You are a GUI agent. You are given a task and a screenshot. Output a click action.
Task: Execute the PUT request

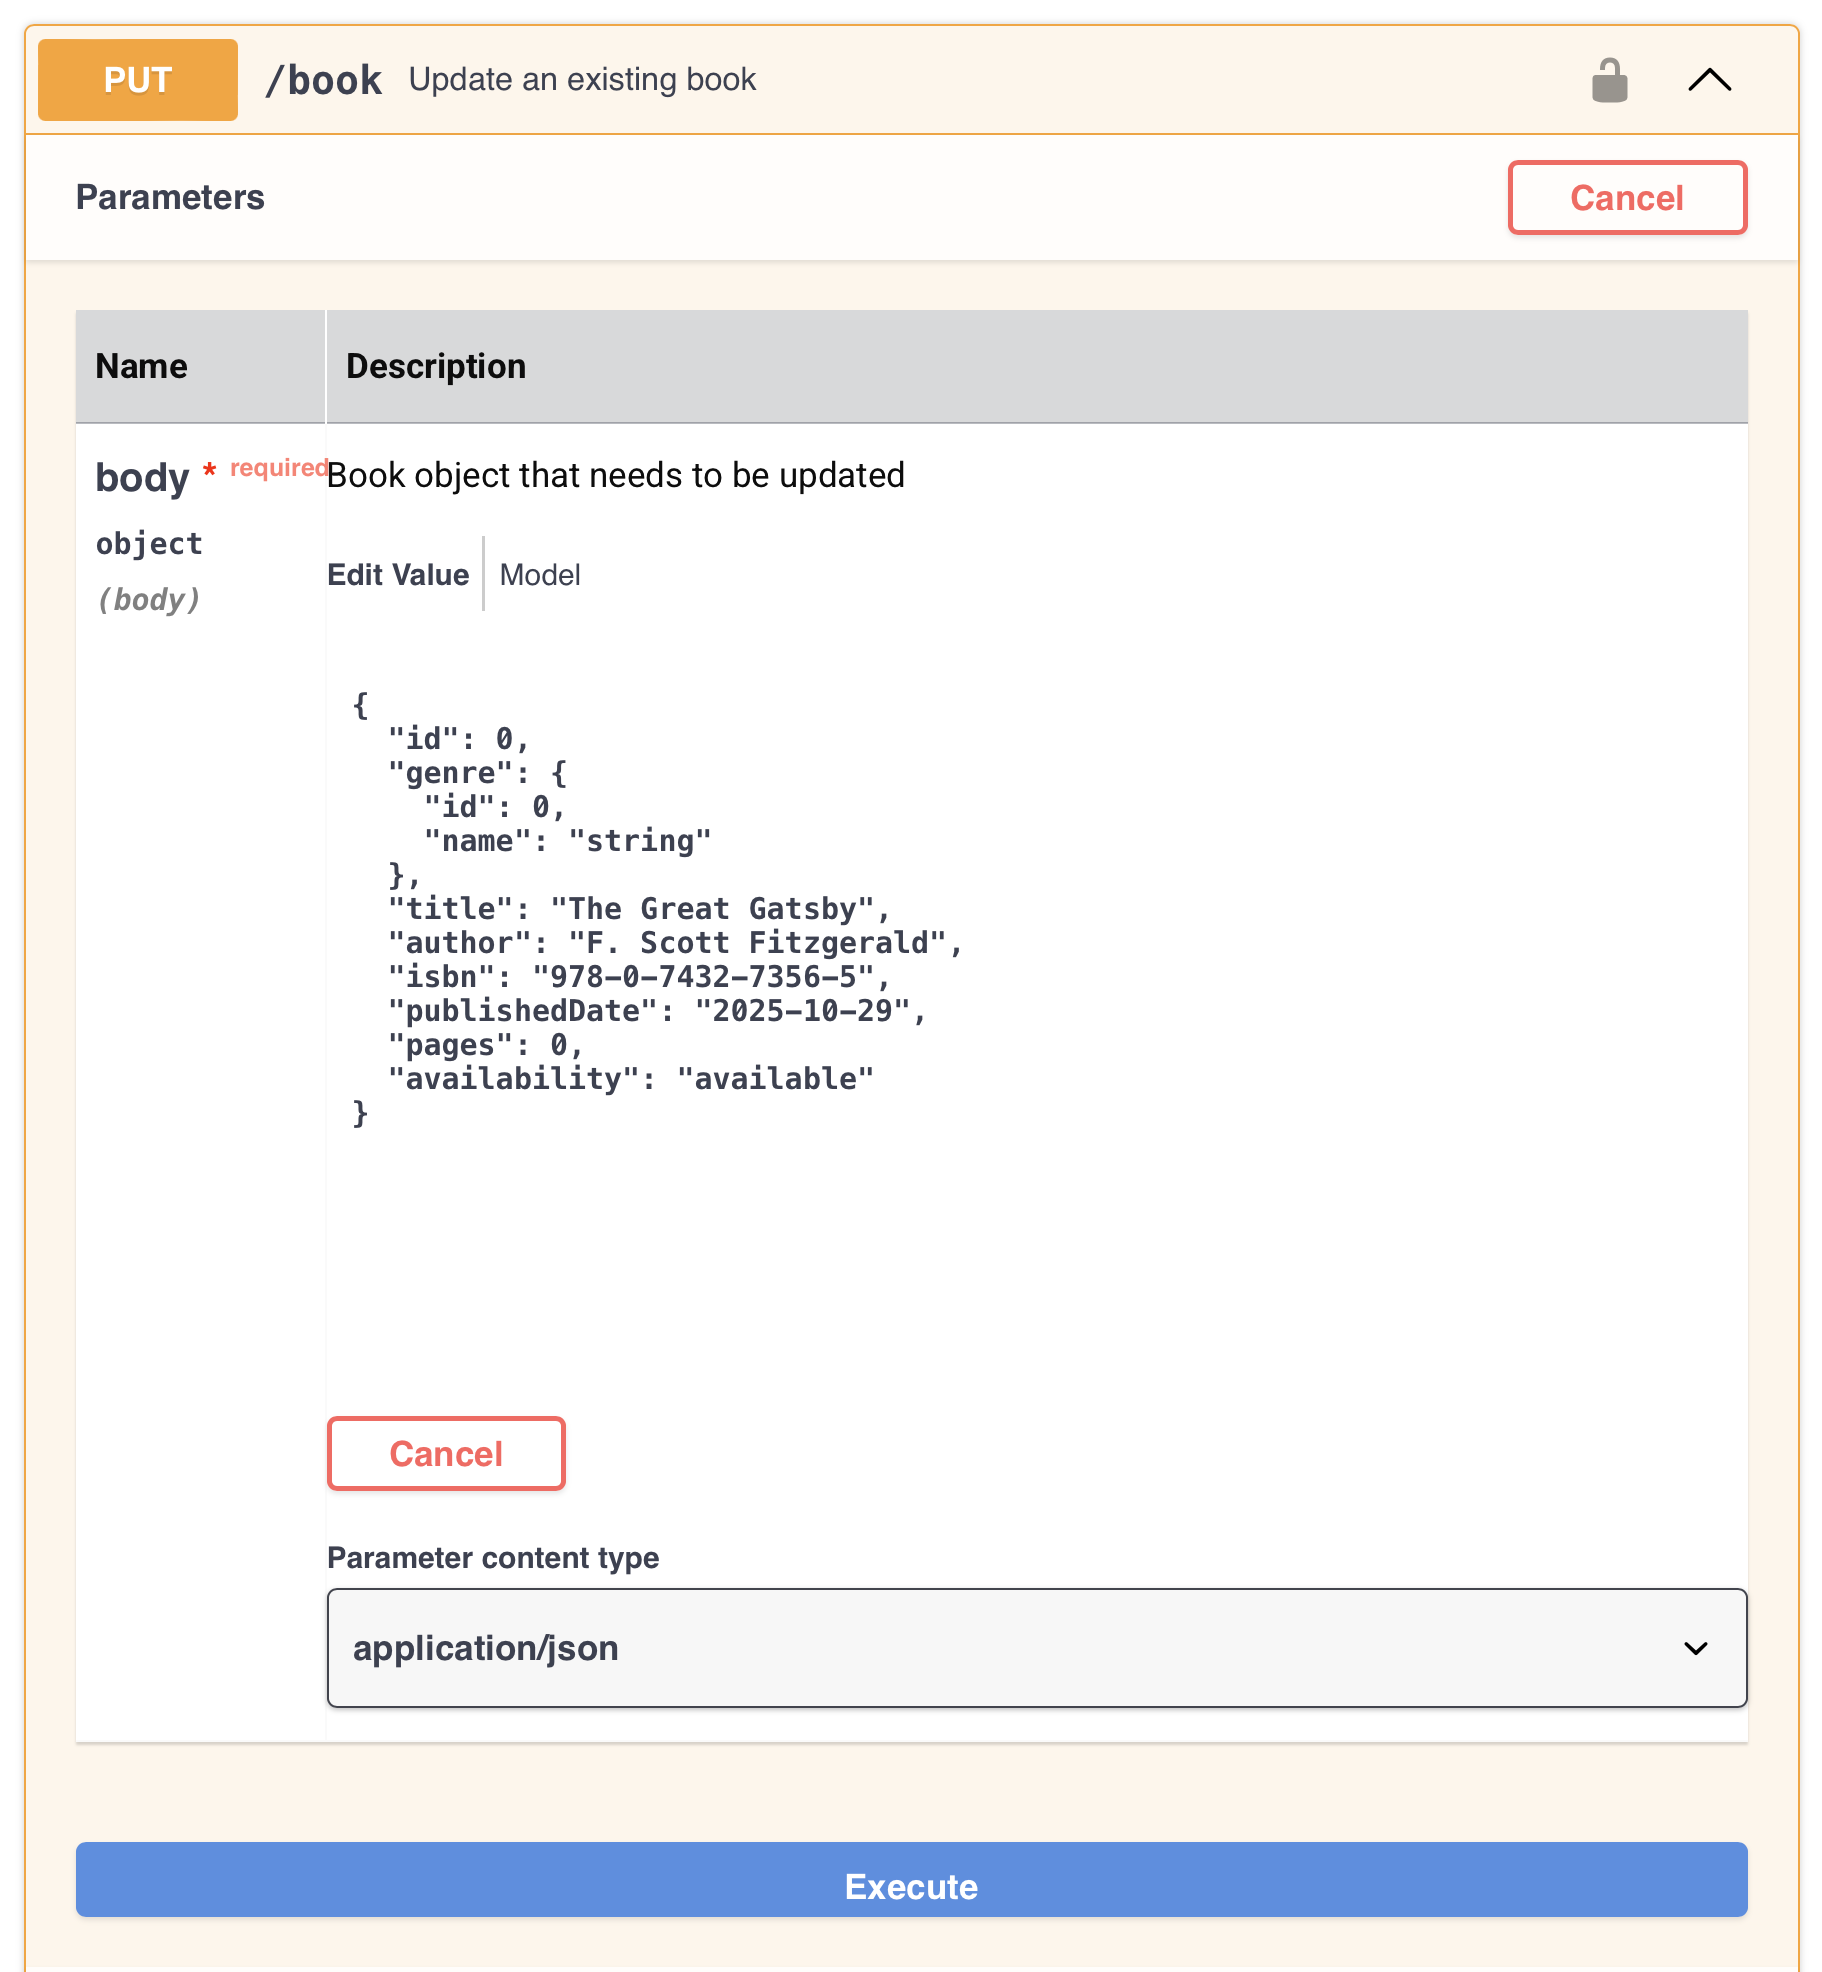click(911, 1886)
